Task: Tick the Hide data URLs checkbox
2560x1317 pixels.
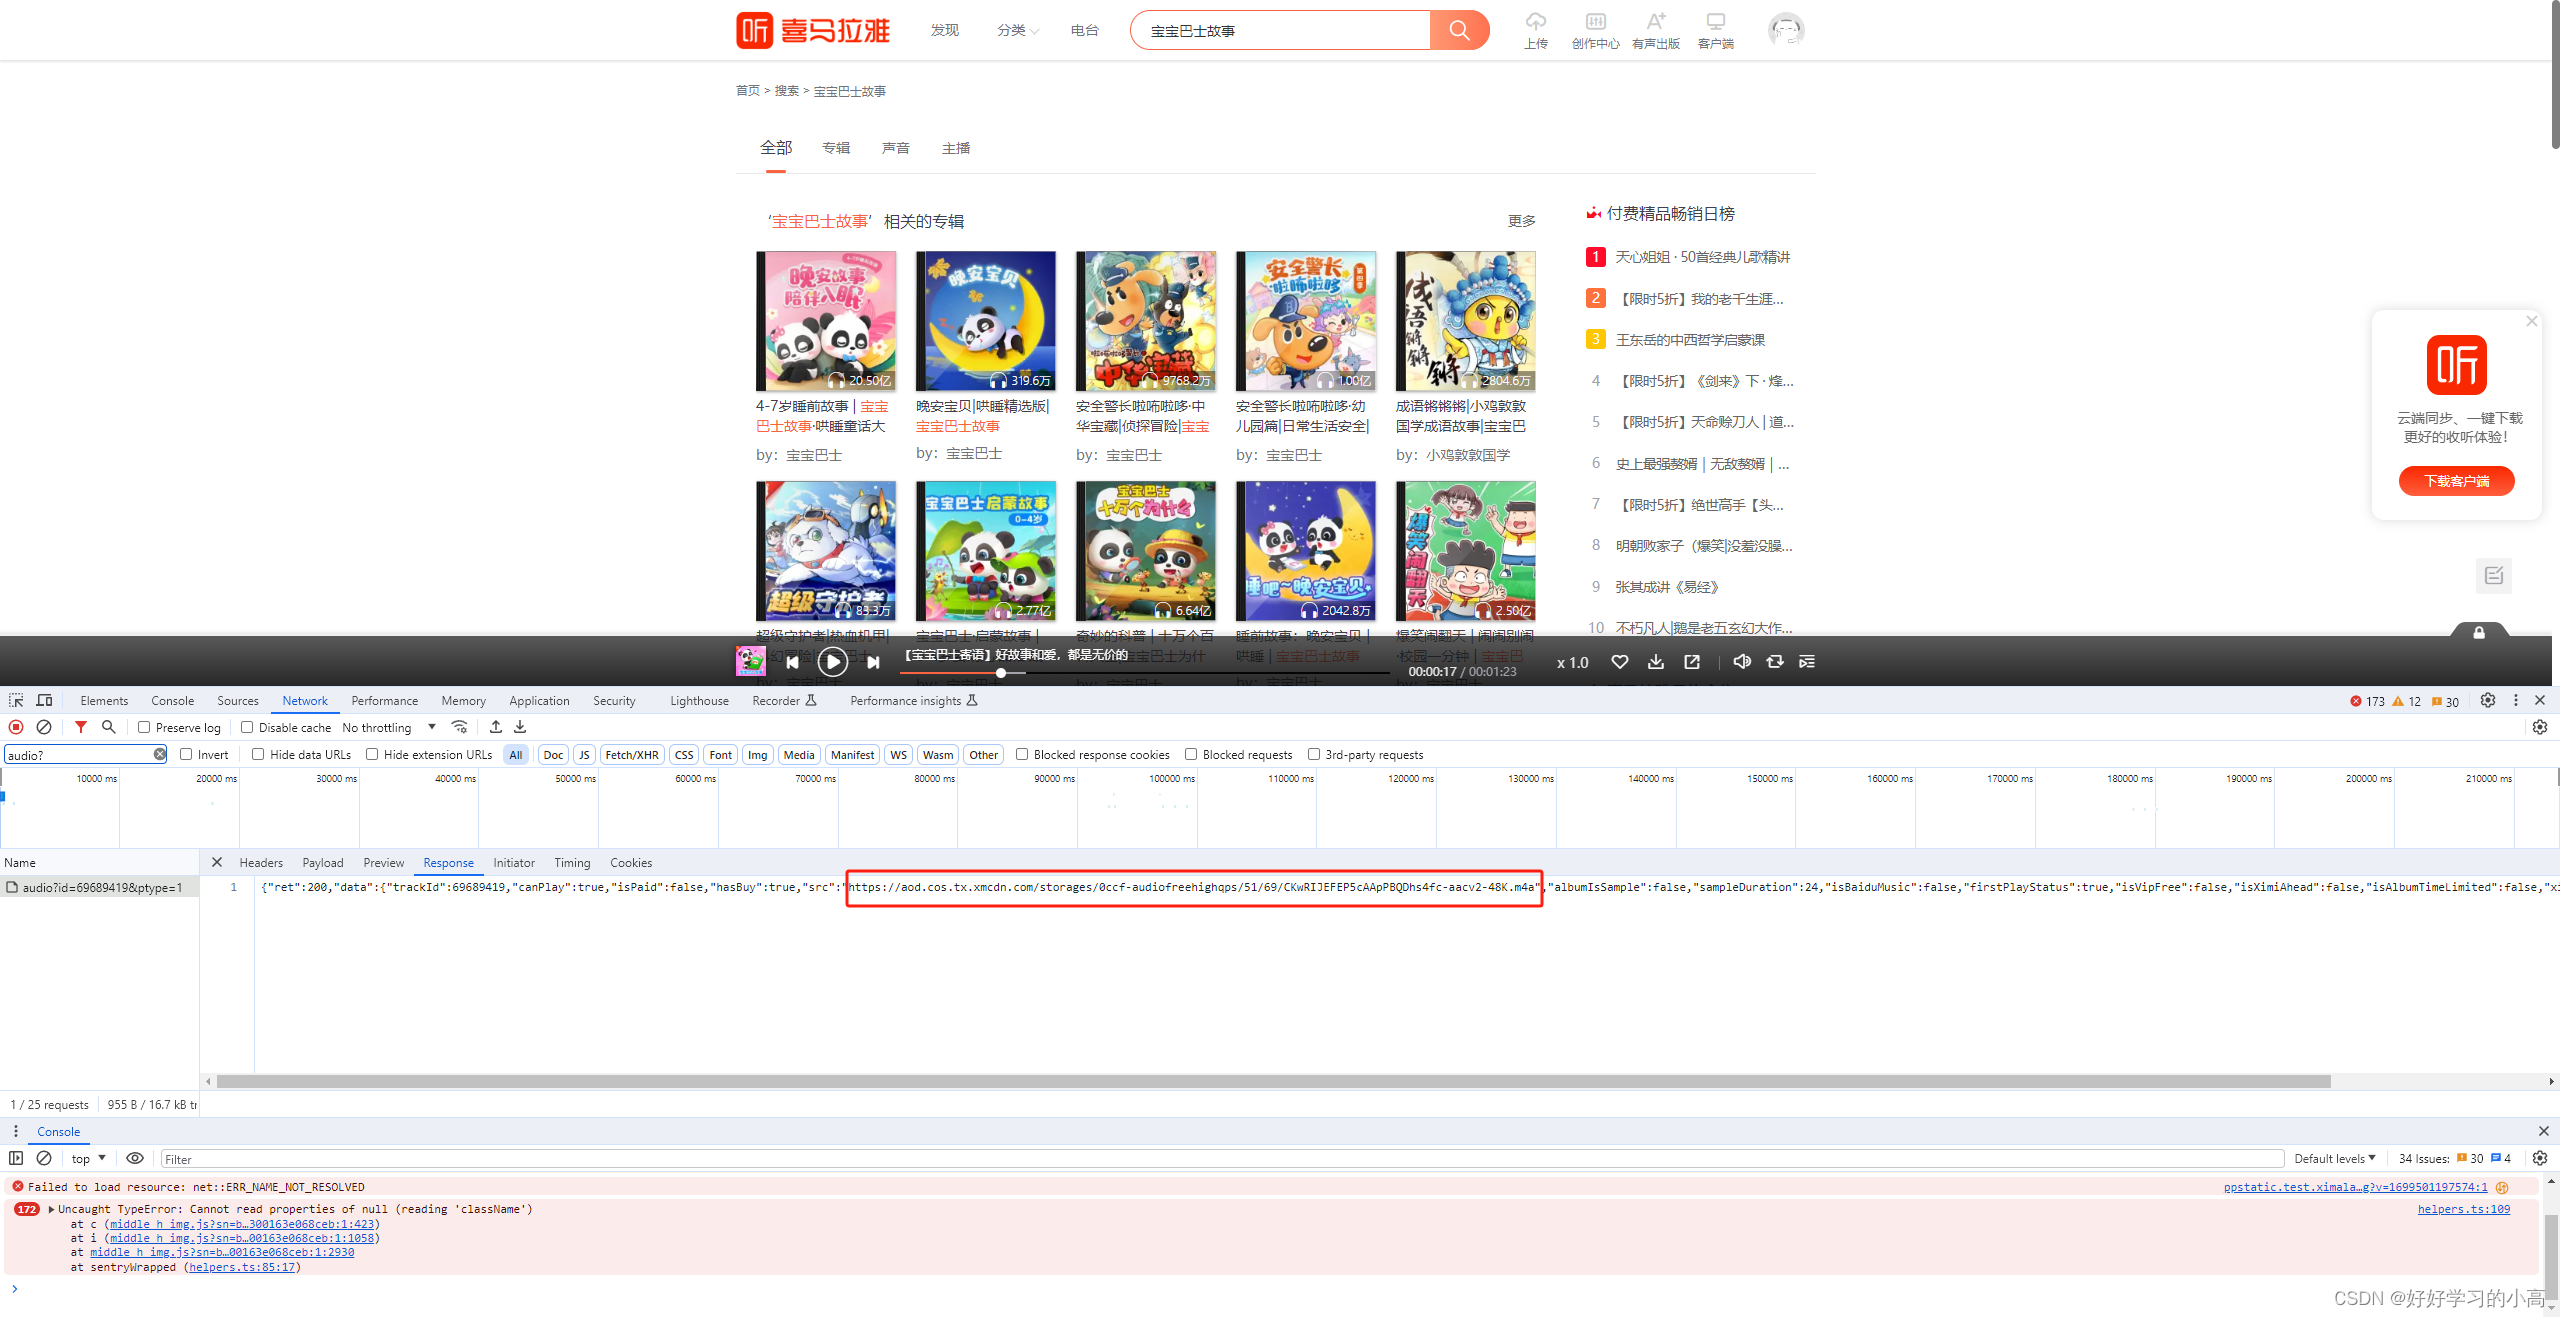Action: [x=258, y=754]
